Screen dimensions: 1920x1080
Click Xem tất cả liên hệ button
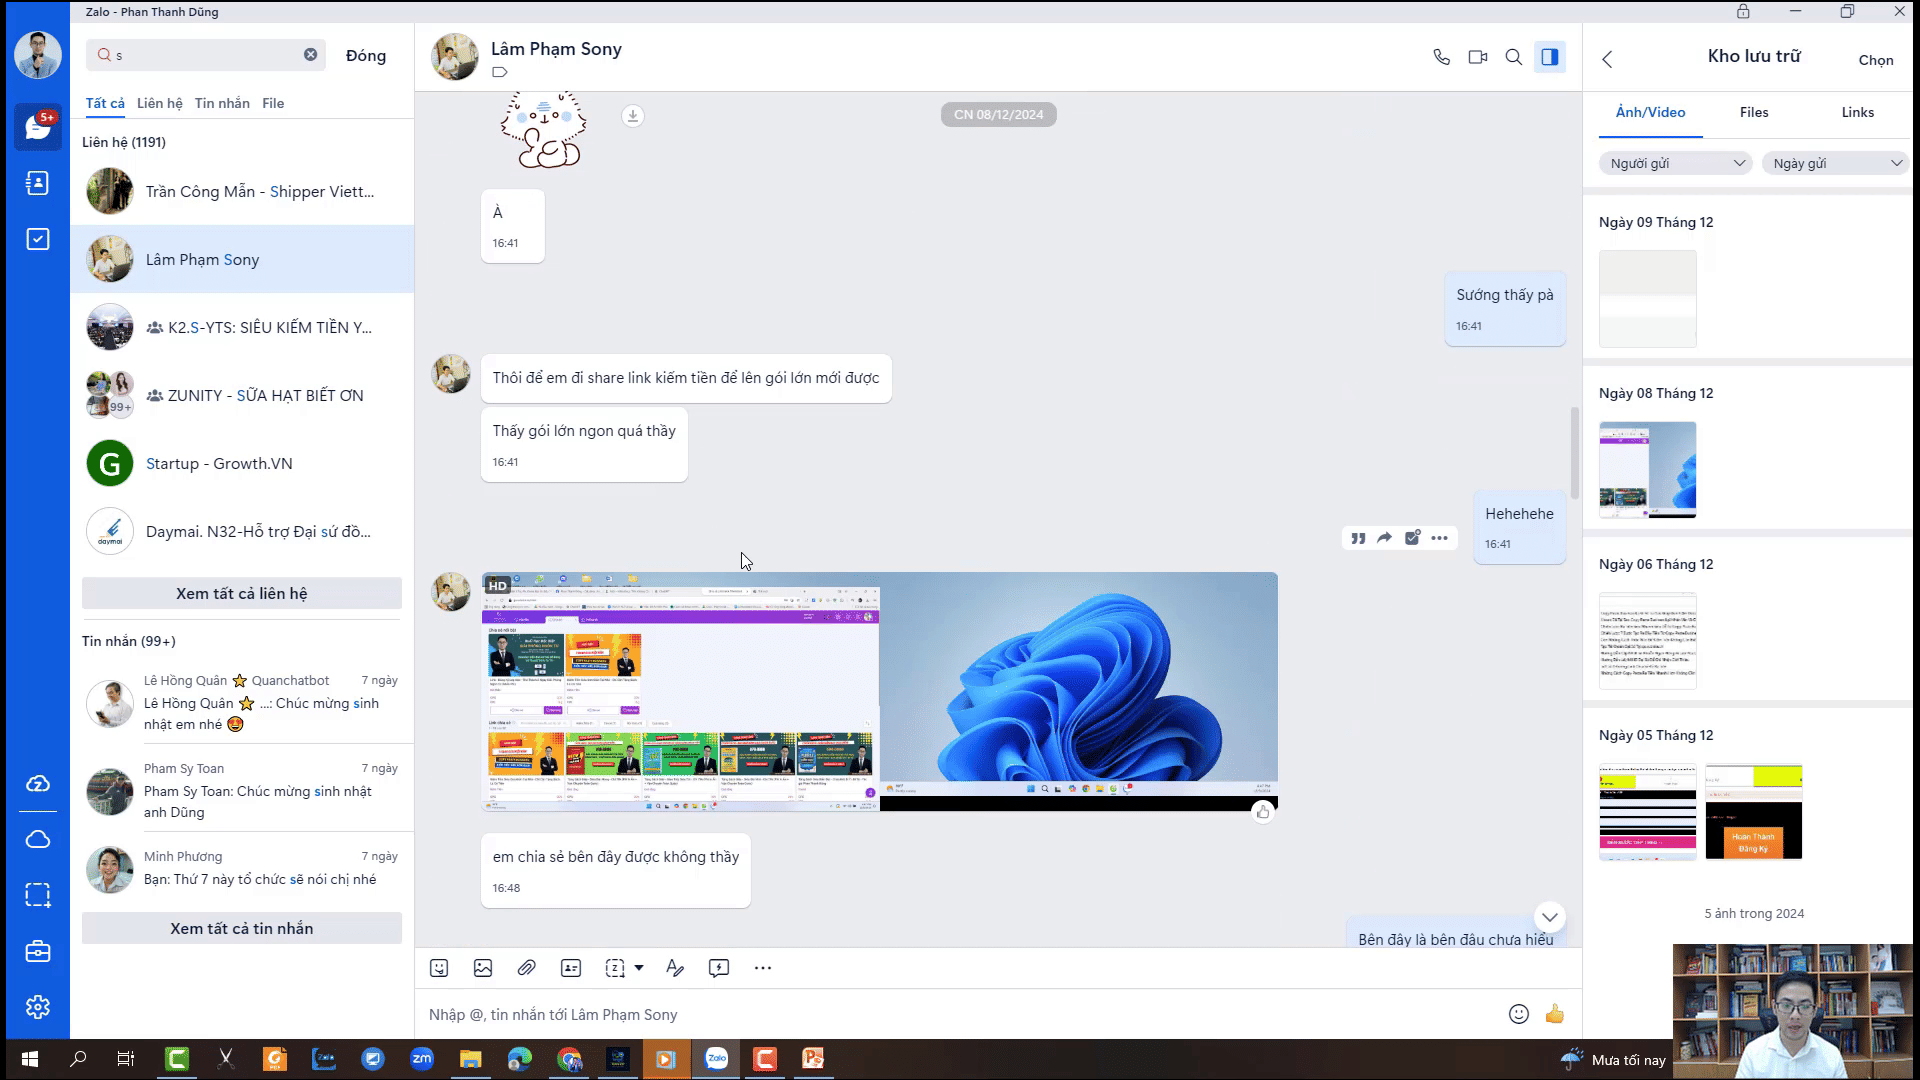242,593
